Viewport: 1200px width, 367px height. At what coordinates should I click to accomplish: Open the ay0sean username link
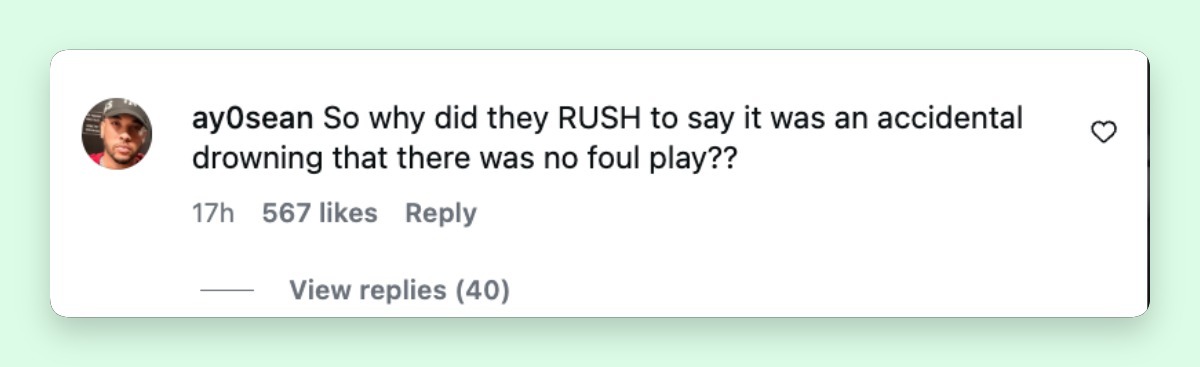pos(252,118)
